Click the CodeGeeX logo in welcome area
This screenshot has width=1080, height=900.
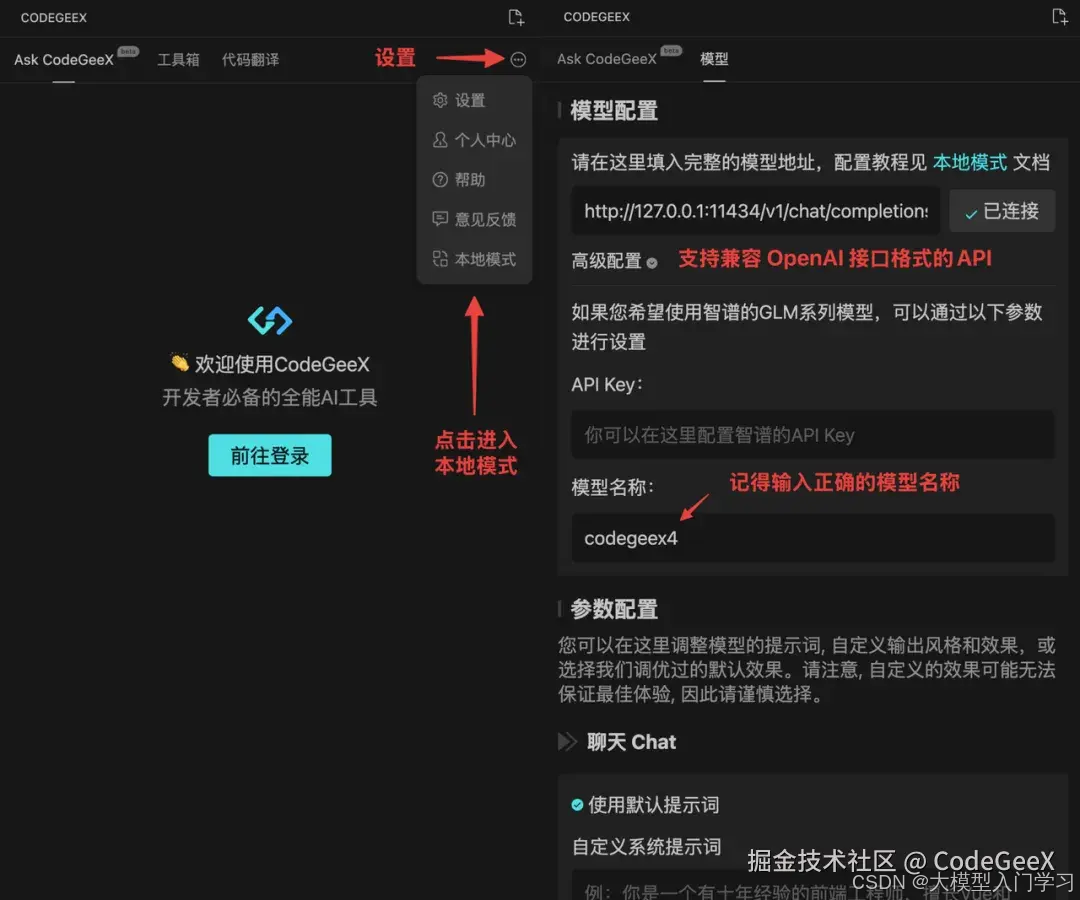point(270,320)
